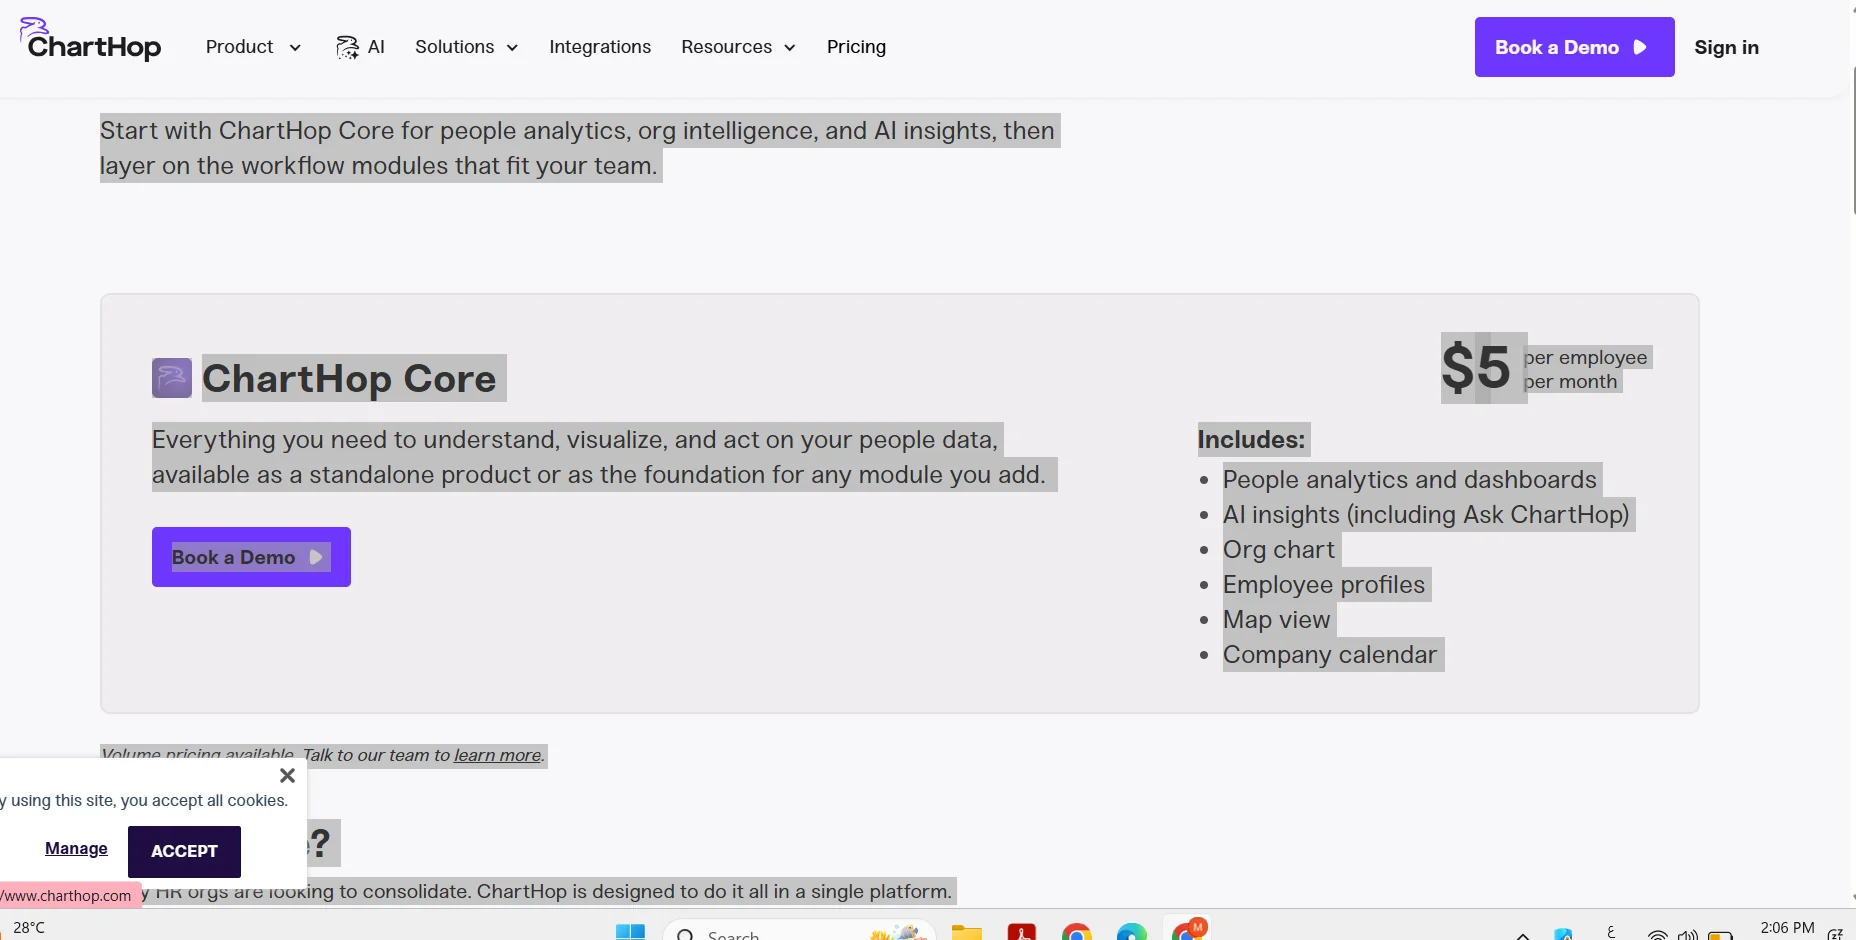Click the volume speaker tray icon
This screenshot has width=1856, height=940.
tap(1688, 935)
